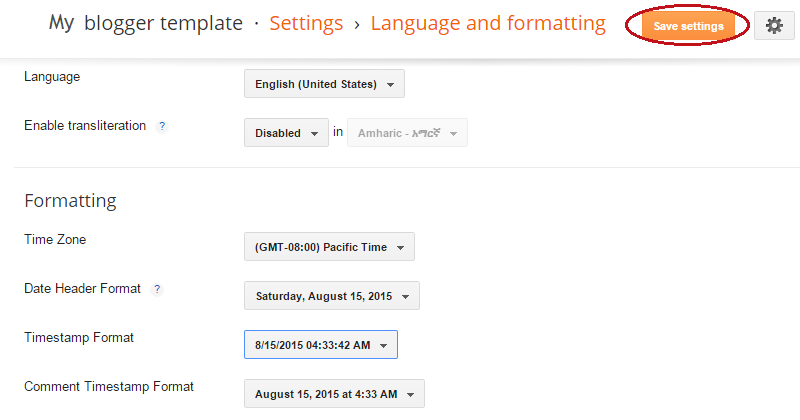Image resolution: width=800 pixels, height=420 pixels.
Task: Open the Comment Timestamp Format dropdown
Action: (334, 394)
